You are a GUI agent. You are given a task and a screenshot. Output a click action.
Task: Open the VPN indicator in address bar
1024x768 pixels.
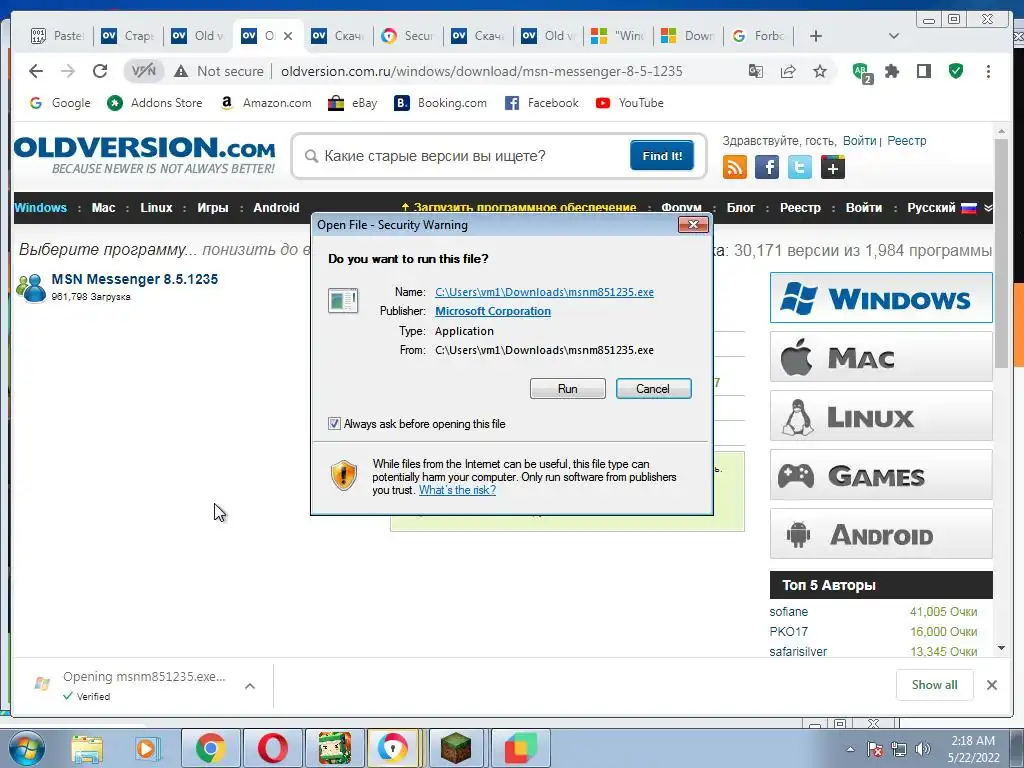click(144, 71)
